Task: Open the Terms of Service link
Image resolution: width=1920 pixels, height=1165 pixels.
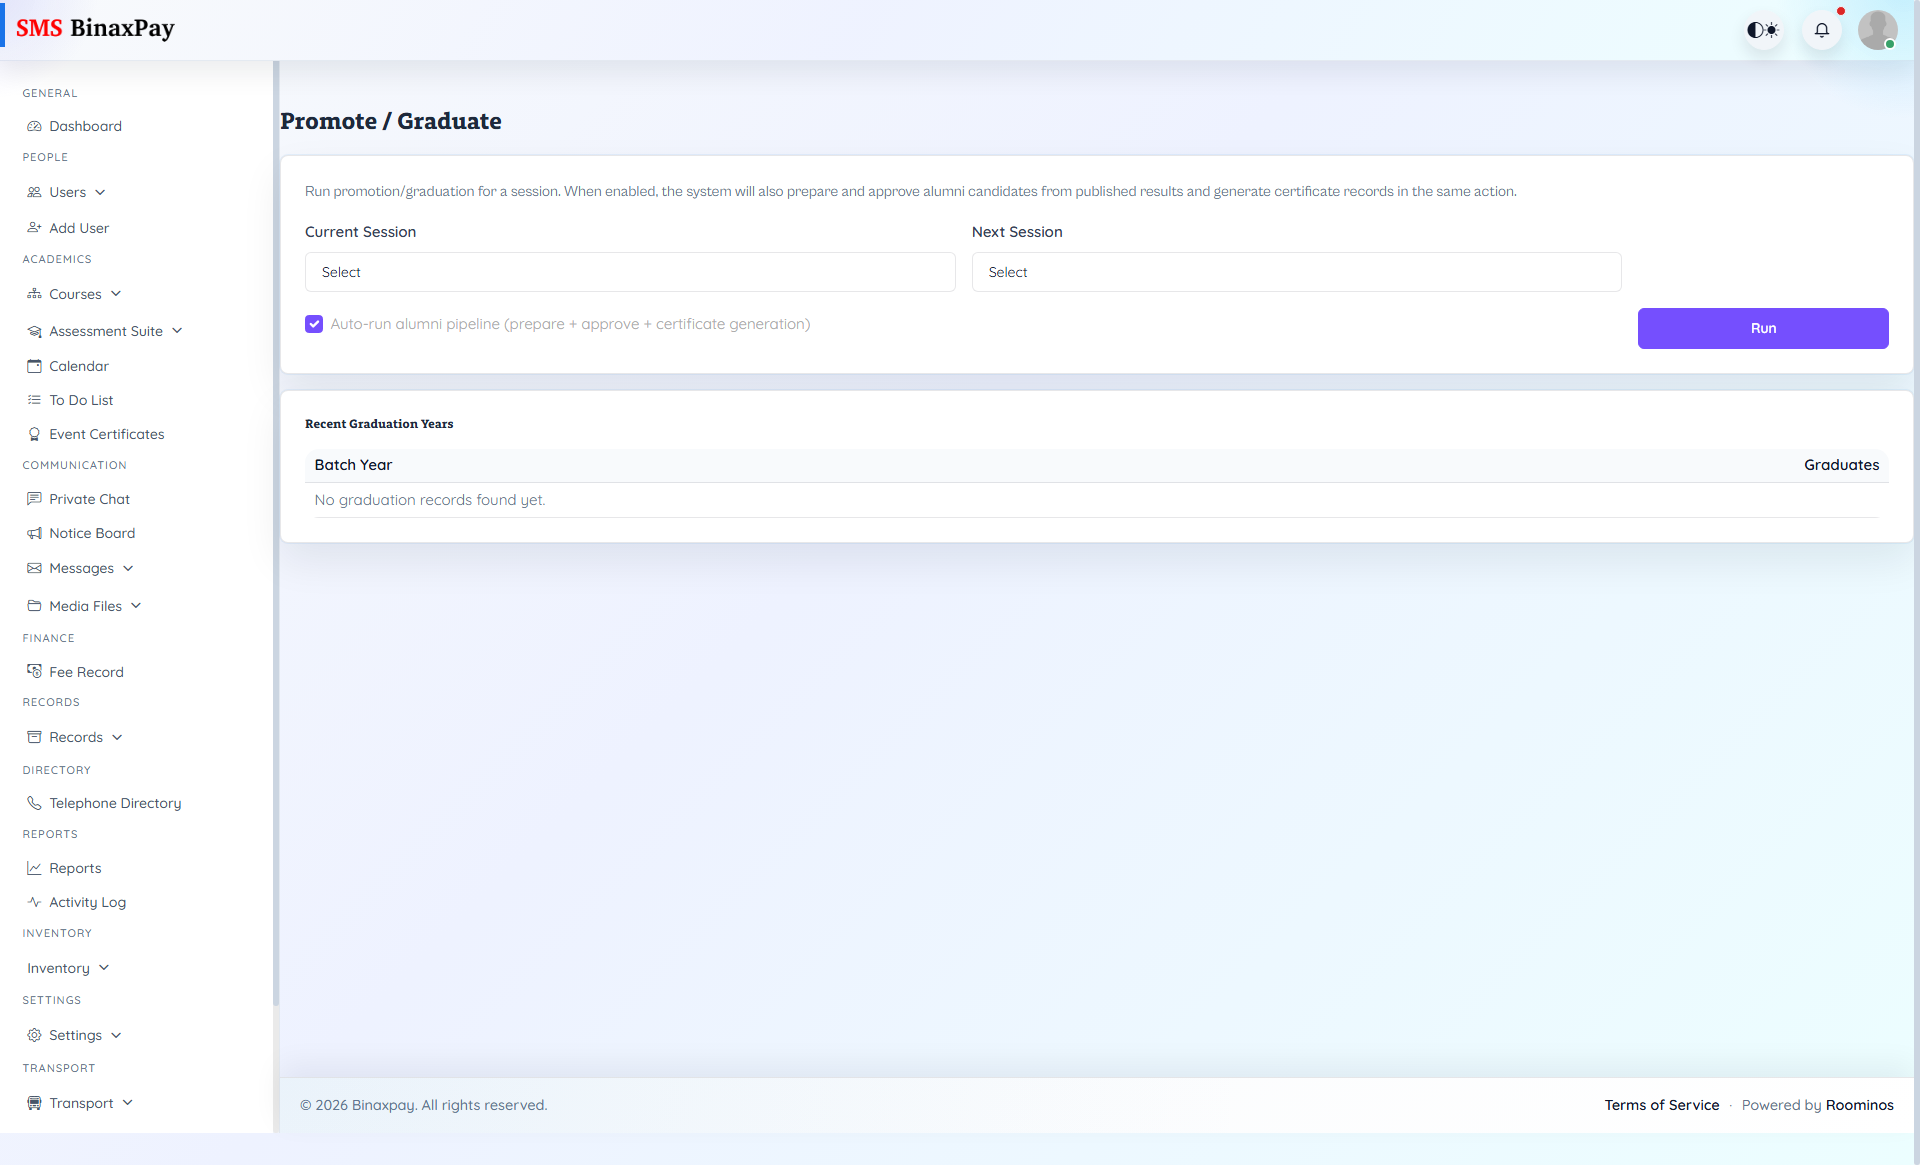Action: [x=1661, y=1105]
